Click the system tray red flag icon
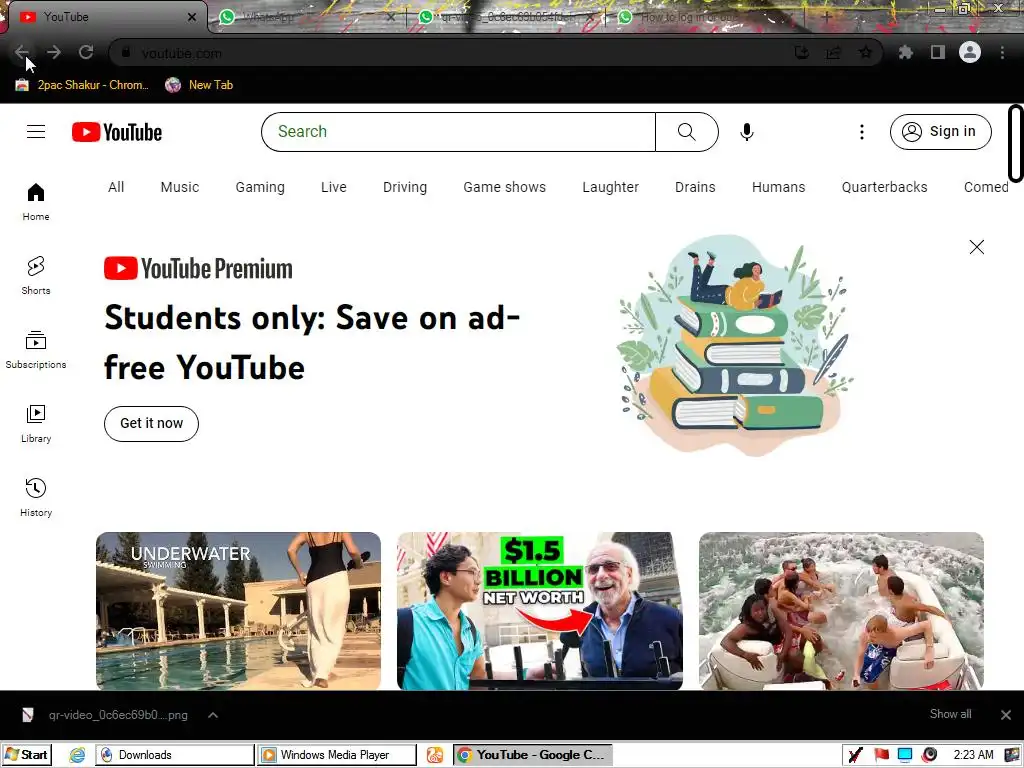 (x=882, y=755)
